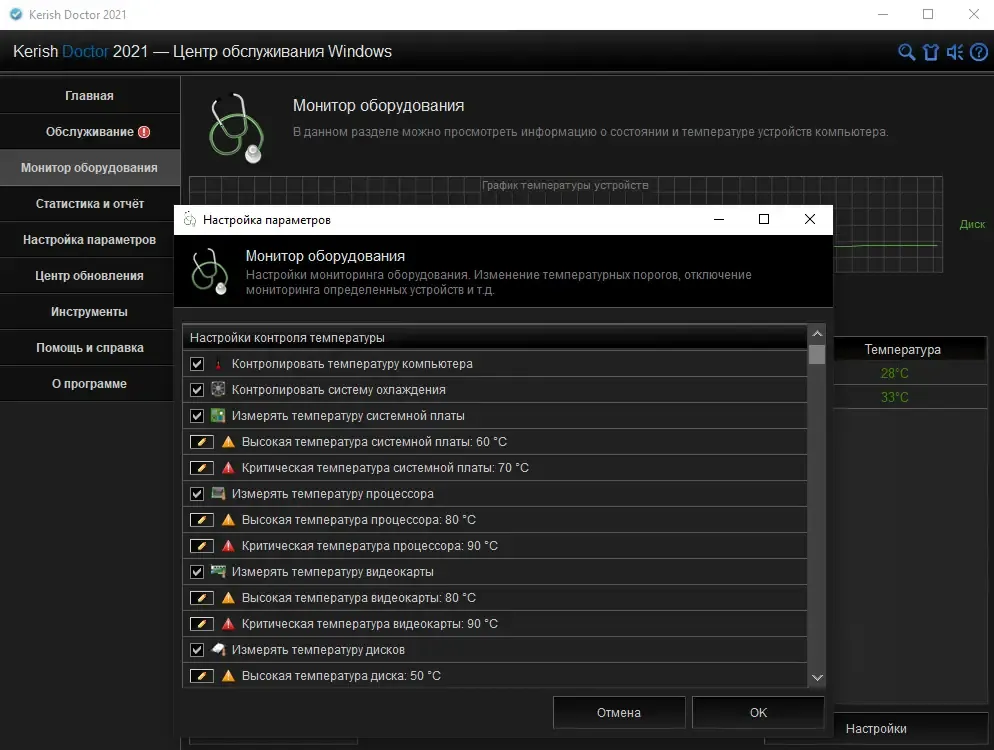
Task: Toggle Измерять температуру видеокарты checkbox
Action: 197,572
